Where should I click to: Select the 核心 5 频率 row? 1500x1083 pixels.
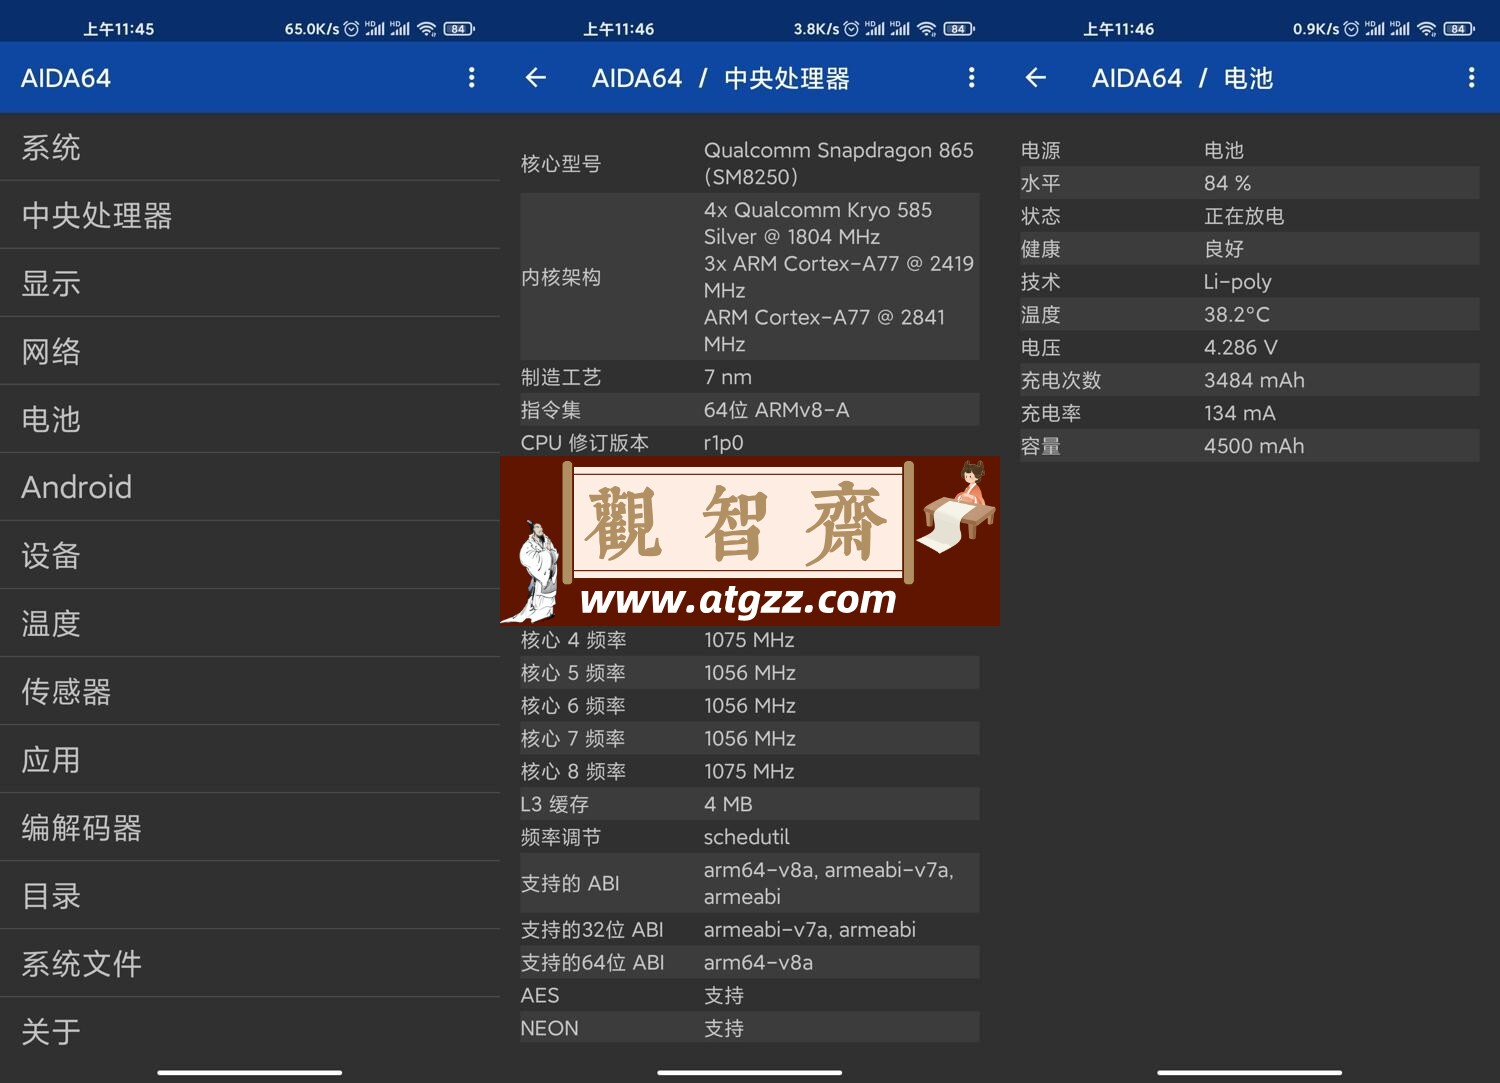tap(750, 673)
